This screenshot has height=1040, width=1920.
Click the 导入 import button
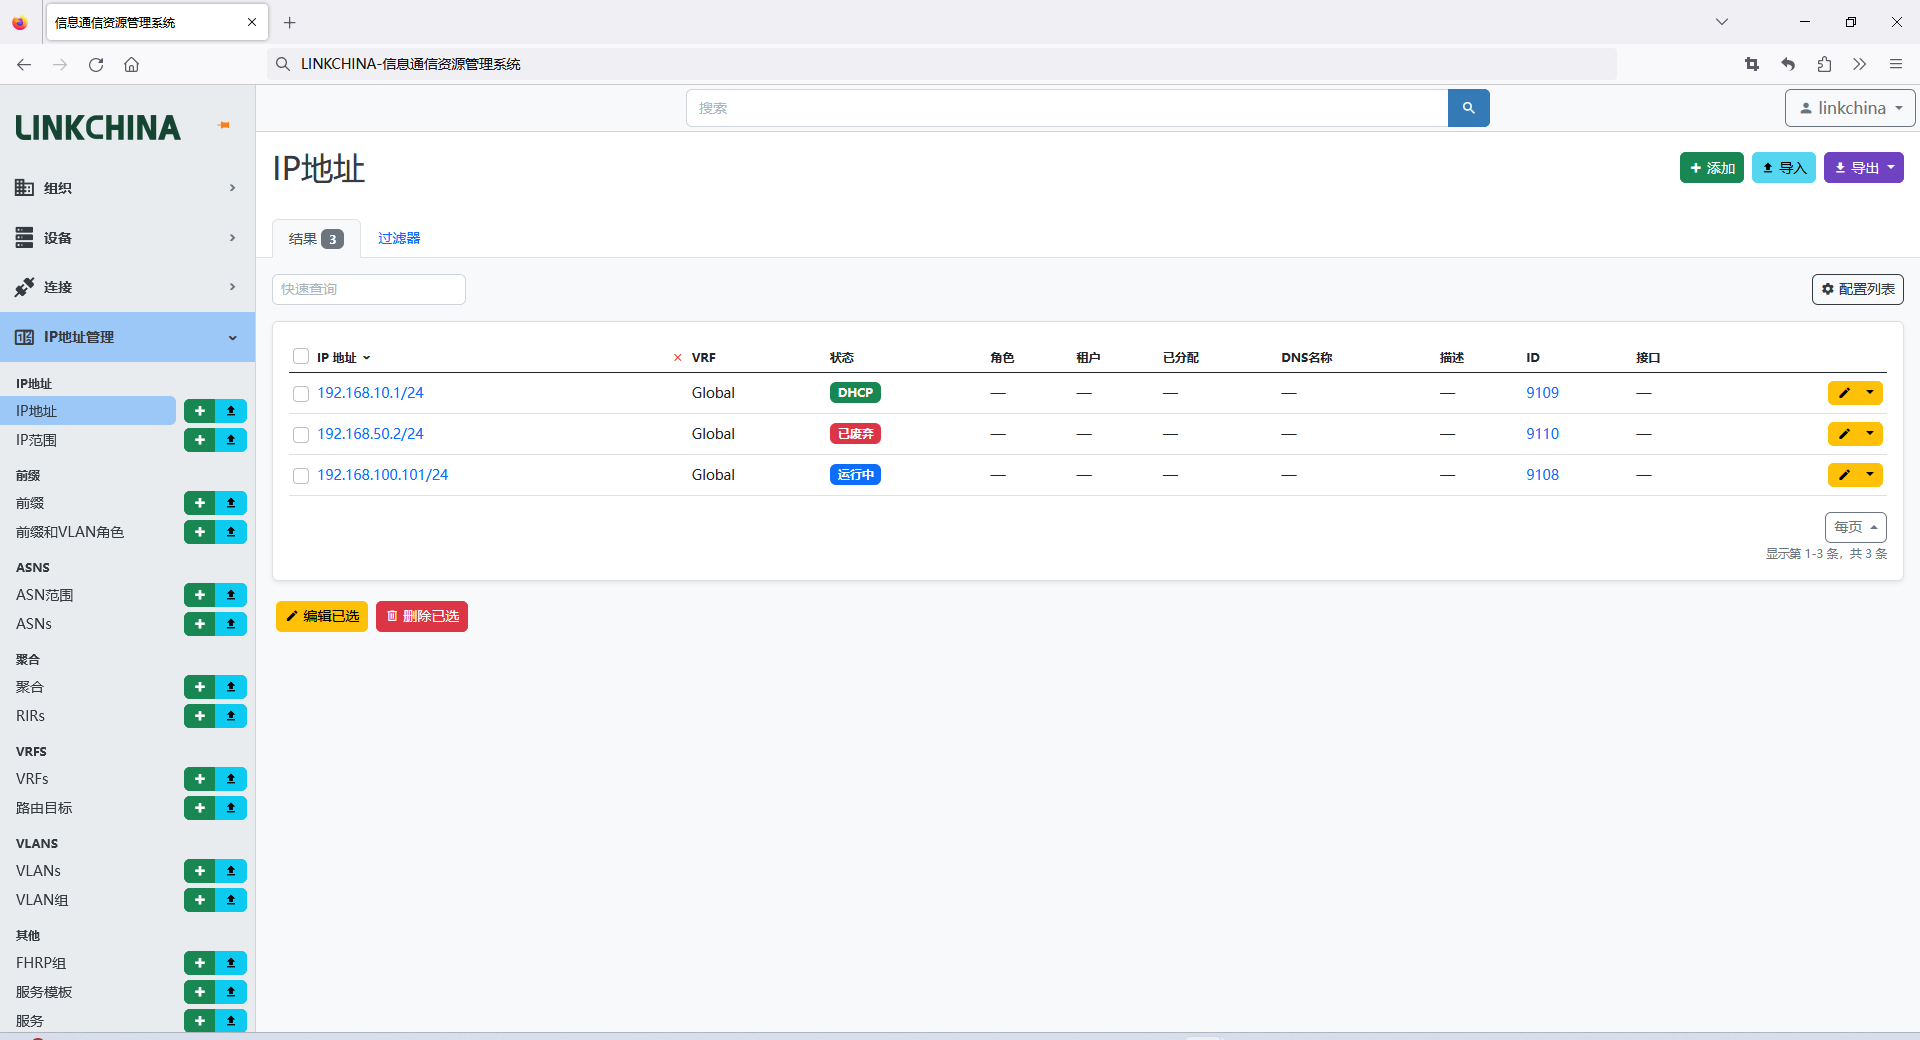[1784, 168]
